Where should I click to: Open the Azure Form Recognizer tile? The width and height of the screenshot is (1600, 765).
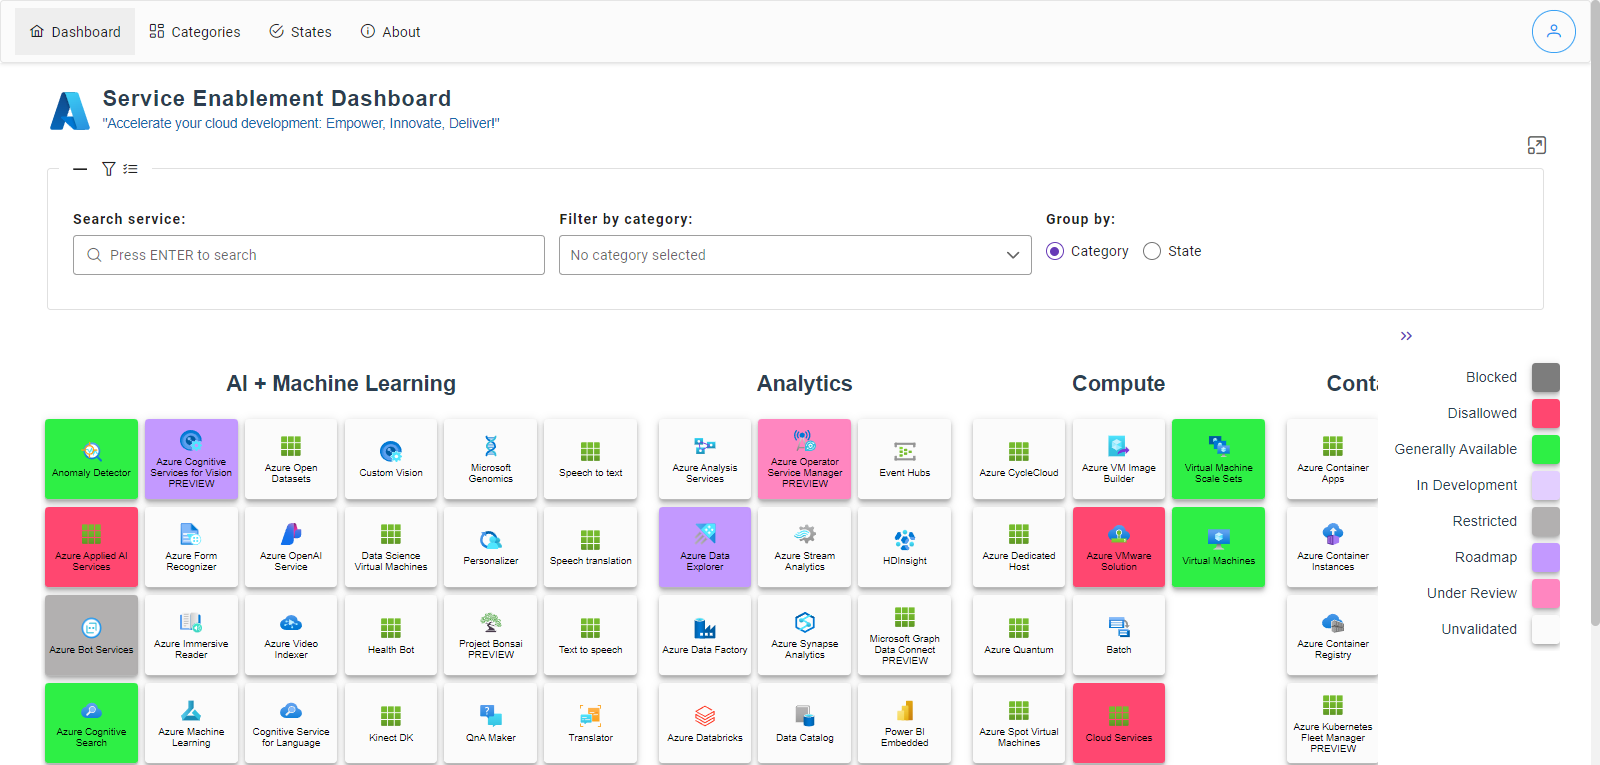[191, 547]
